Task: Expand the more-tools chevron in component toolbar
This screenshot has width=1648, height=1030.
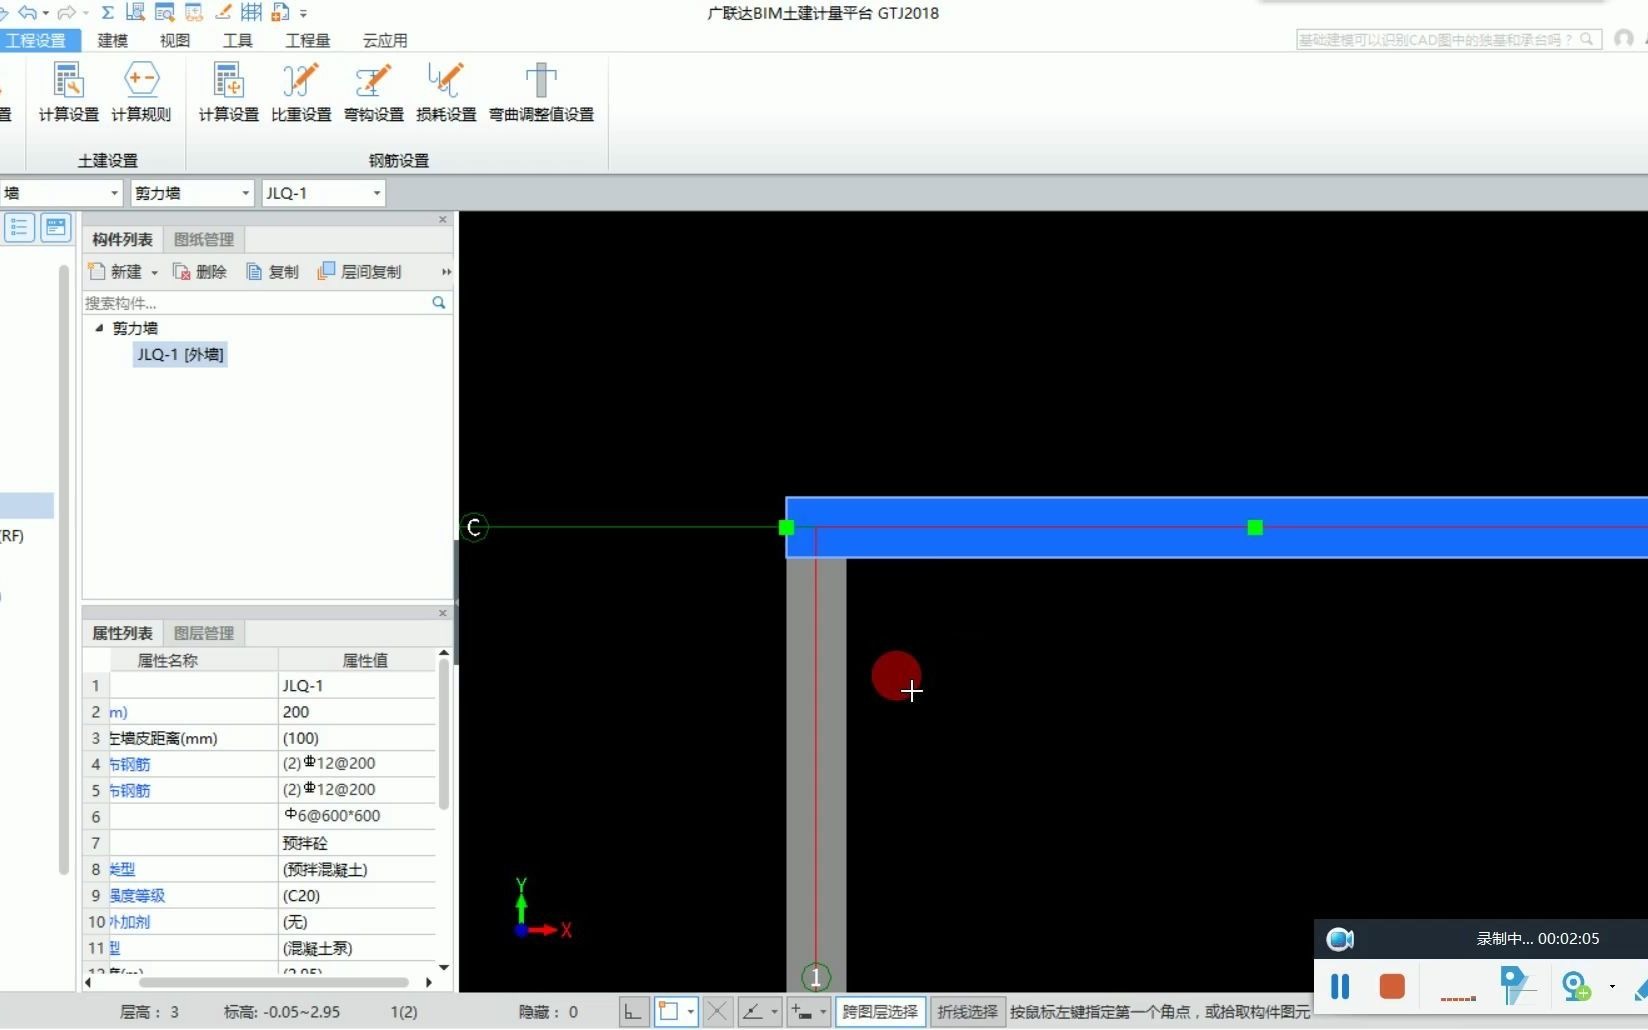Action: pyautogui.click(x=446, y=272)
